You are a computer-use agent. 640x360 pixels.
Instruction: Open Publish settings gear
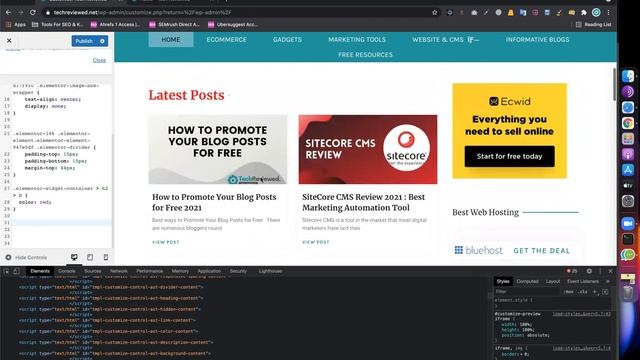(102, 41)
